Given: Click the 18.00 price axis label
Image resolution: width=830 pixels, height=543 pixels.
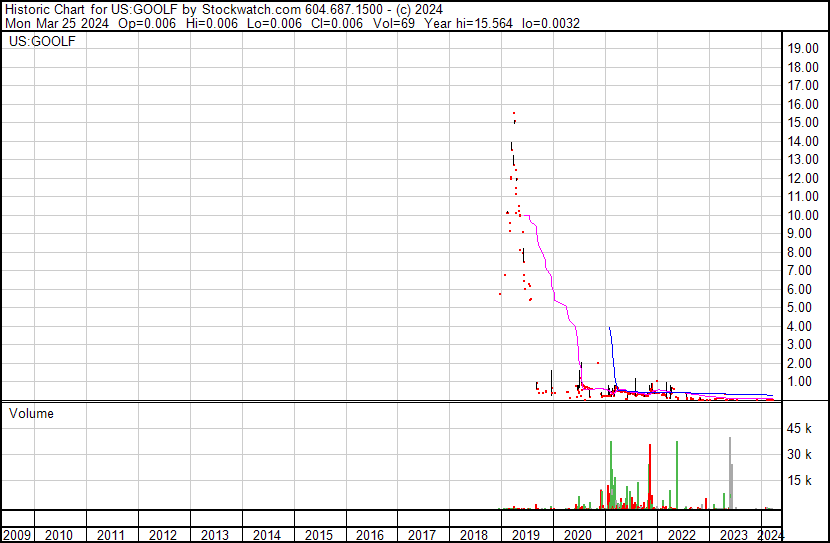Looking at the screenshot, I should tap(803, 67).
